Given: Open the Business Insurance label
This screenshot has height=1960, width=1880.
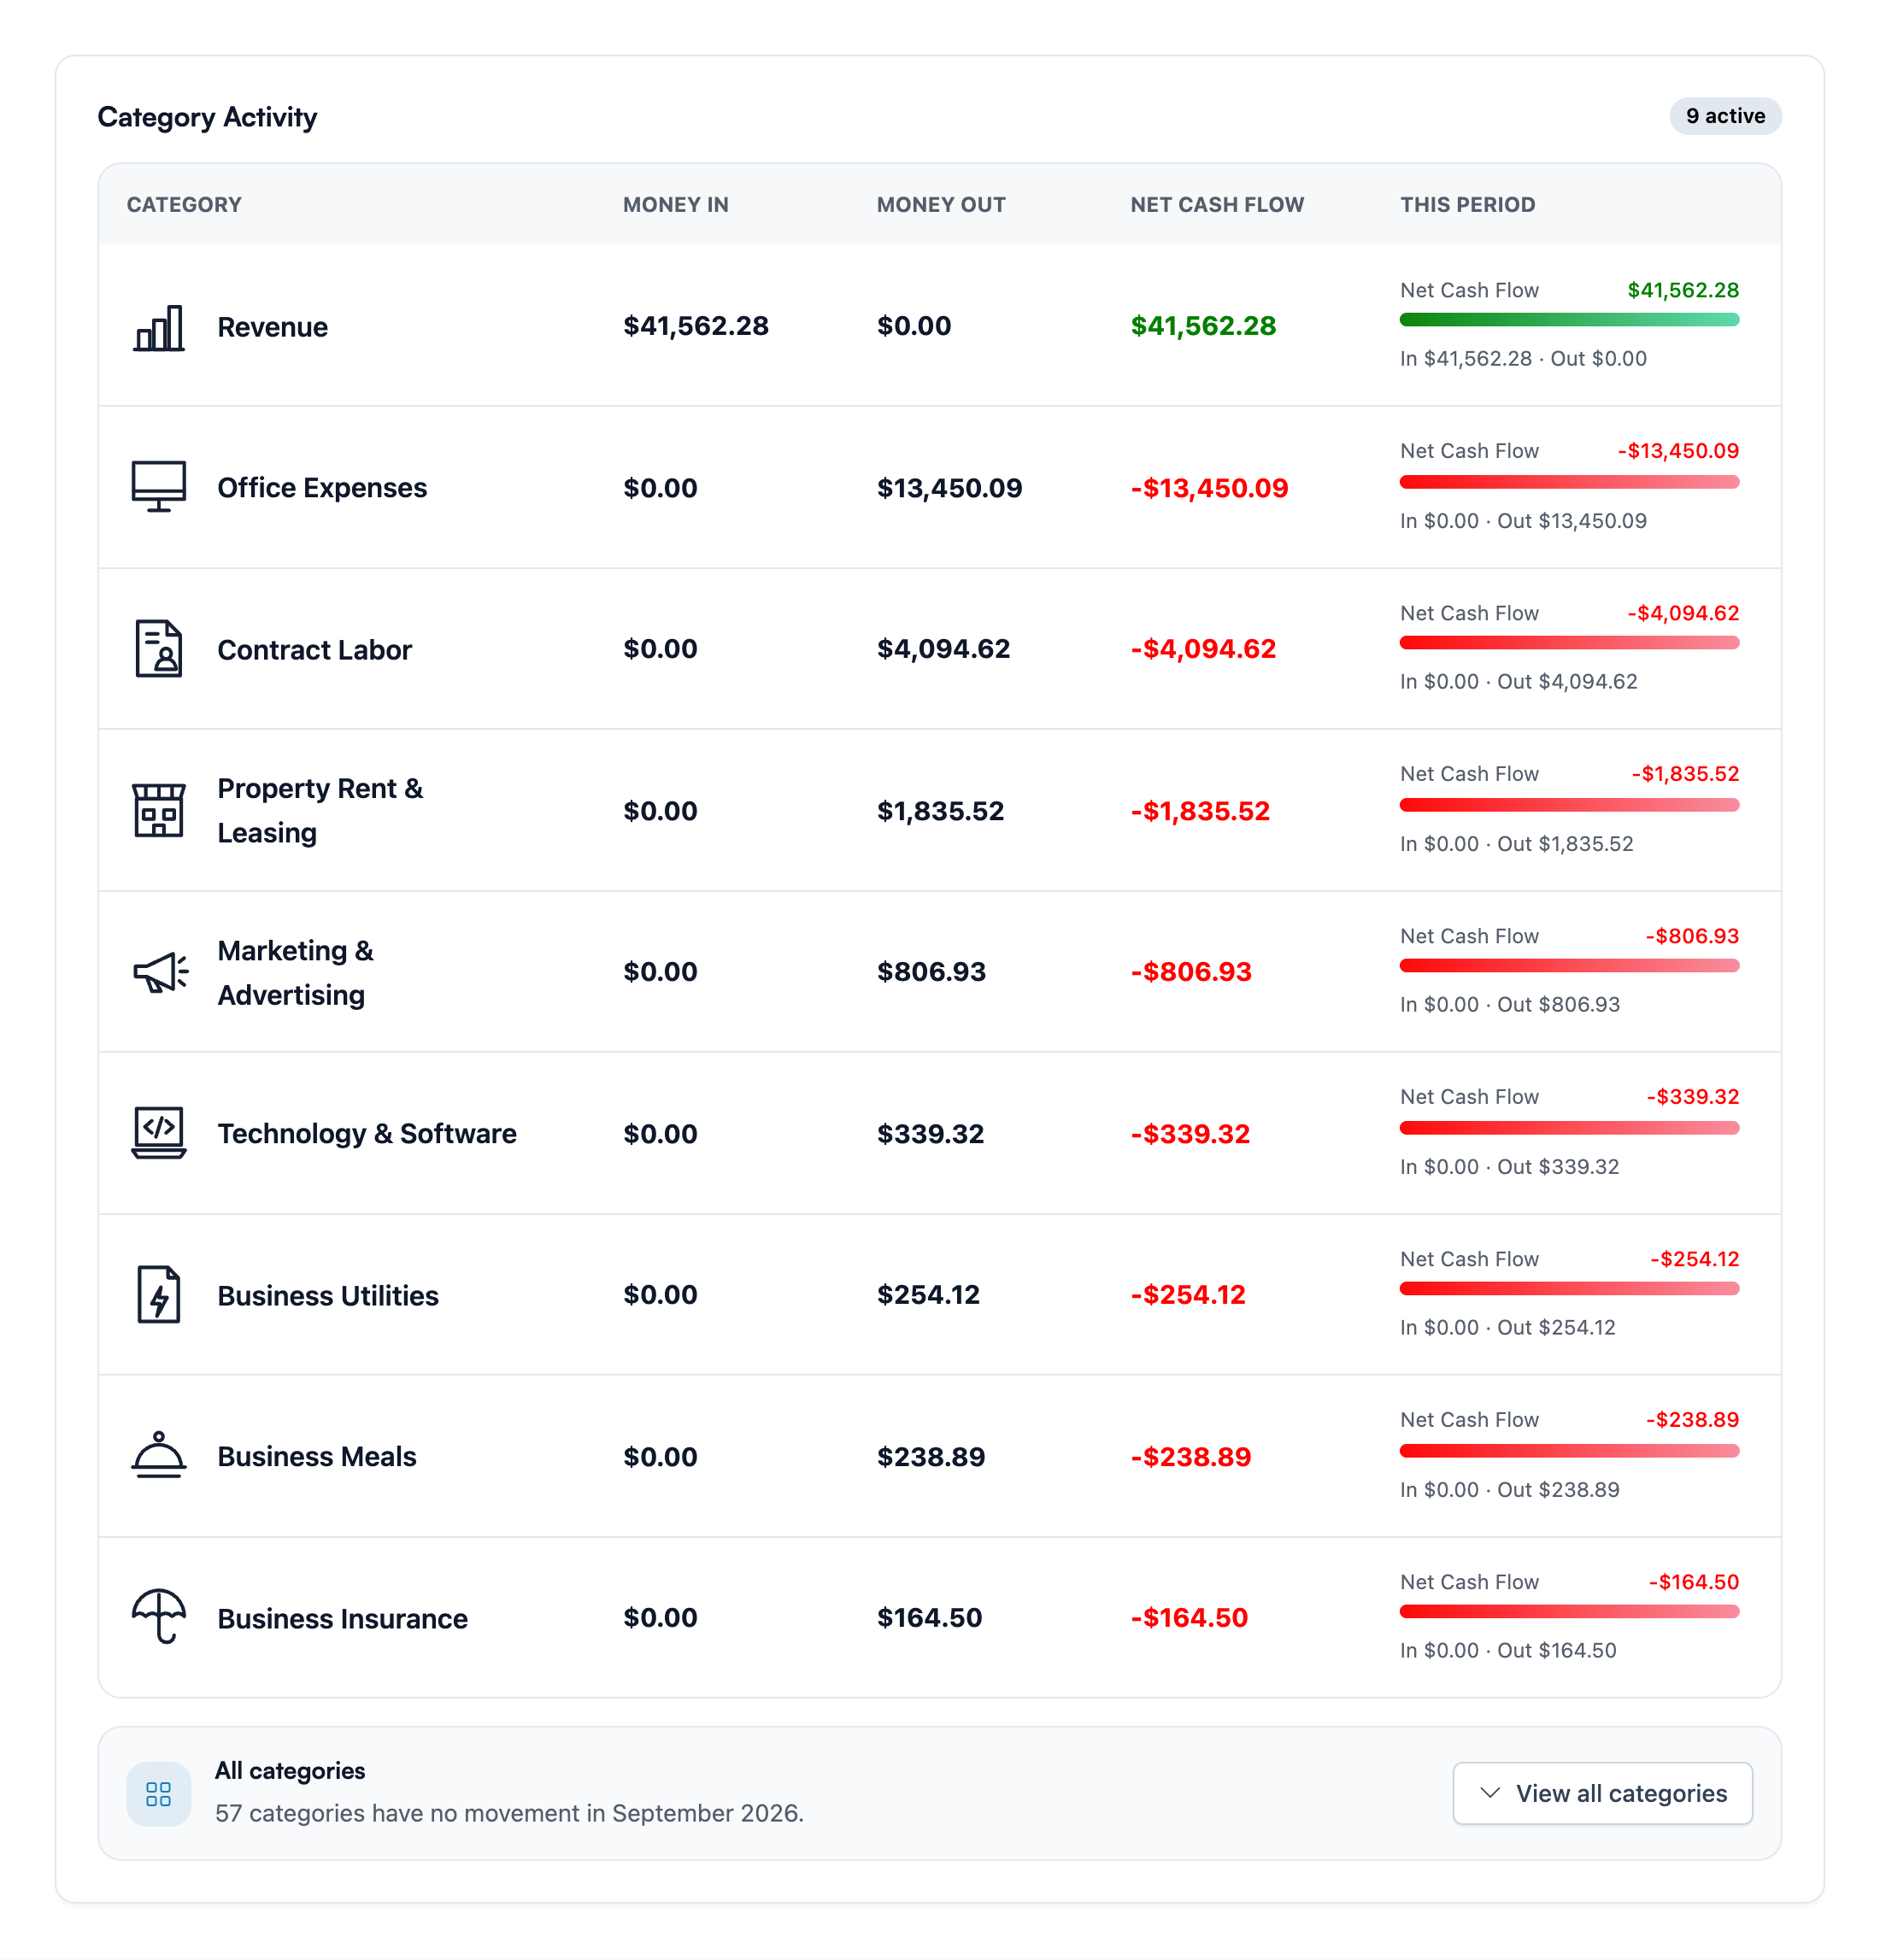Looking at the screenshot, I should click(342, 1619).
